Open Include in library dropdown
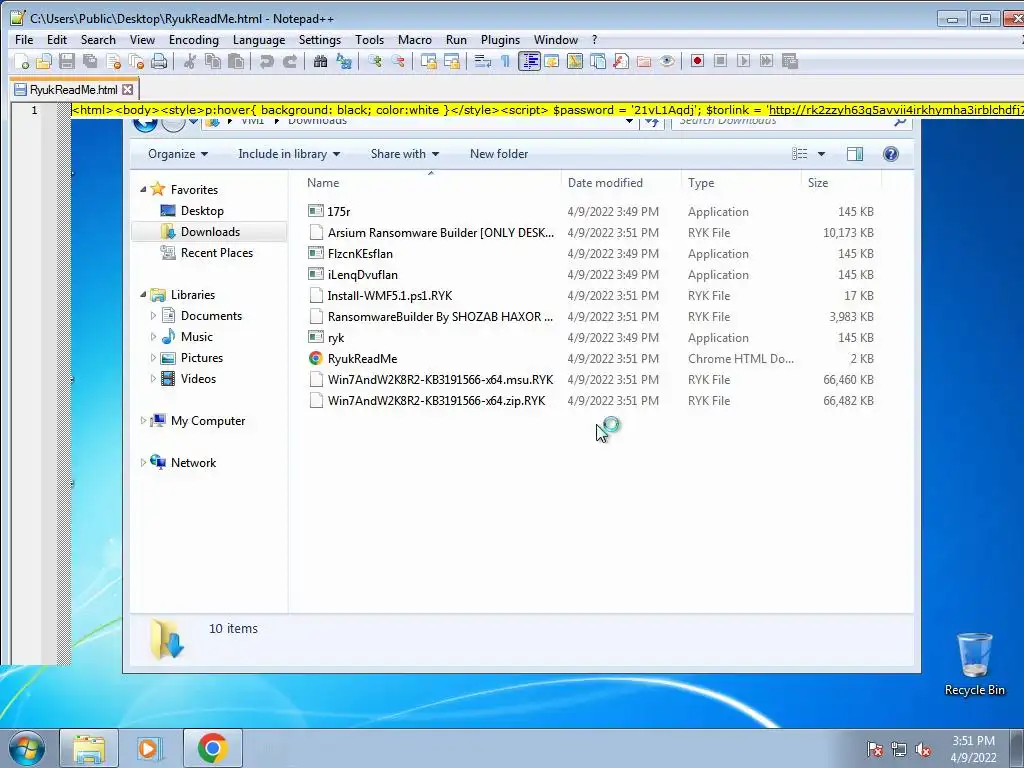The image size is (1024, 768). [x=289, y=154]
